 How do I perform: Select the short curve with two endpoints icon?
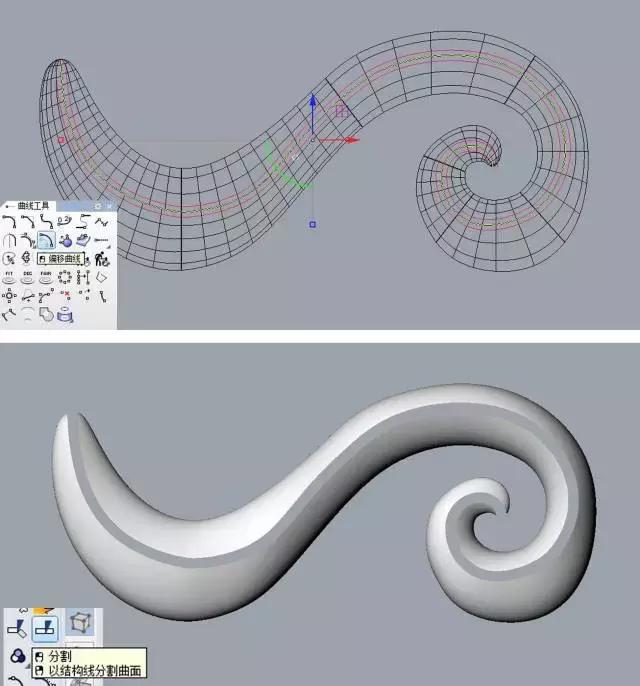tap(102, 297)
